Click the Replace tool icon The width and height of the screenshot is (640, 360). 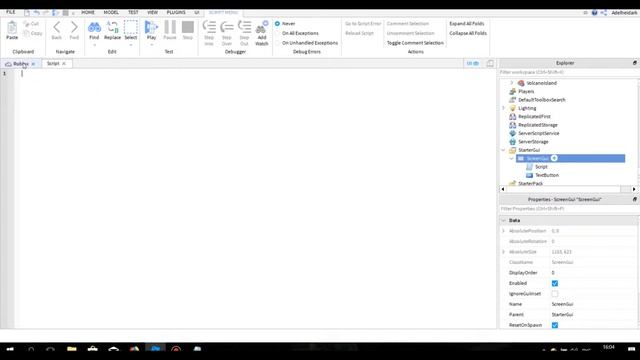tap(112, 27)
